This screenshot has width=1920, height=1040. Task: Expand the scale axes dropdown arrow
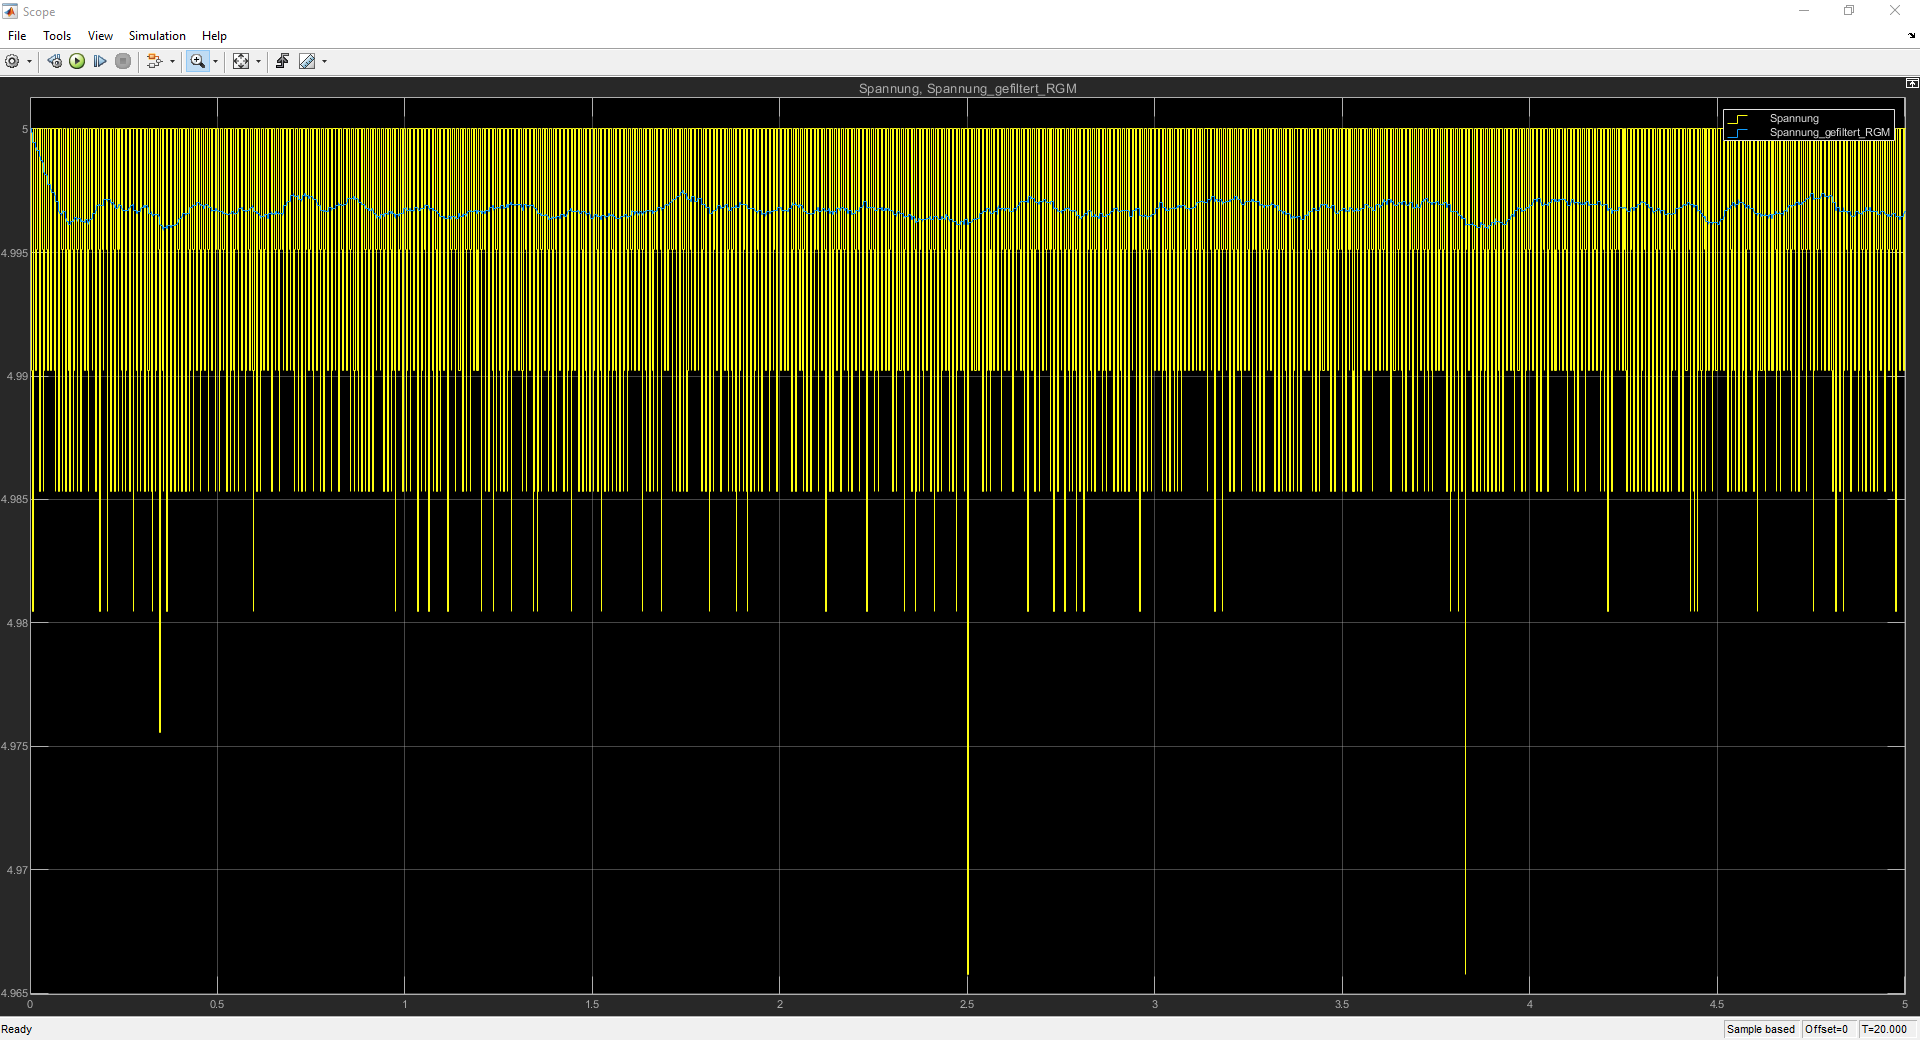(x=258, y=62)
